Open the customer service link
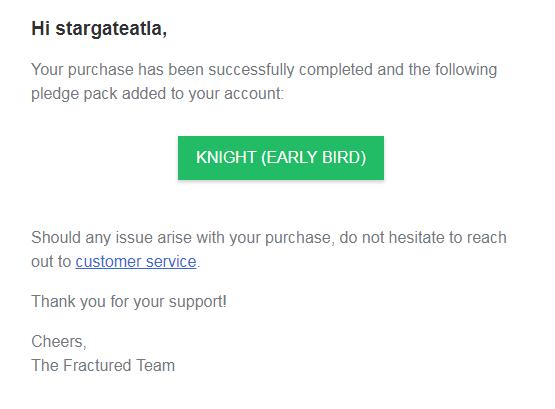555x409 pixels. (136, 262)
